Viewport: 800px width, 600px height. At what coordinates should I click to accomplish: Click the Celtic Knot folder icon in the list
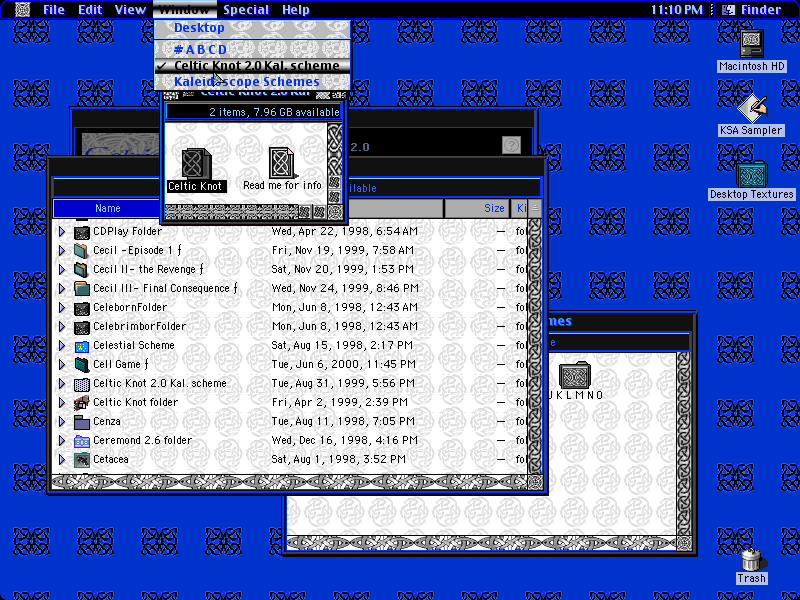click(82, 403)
